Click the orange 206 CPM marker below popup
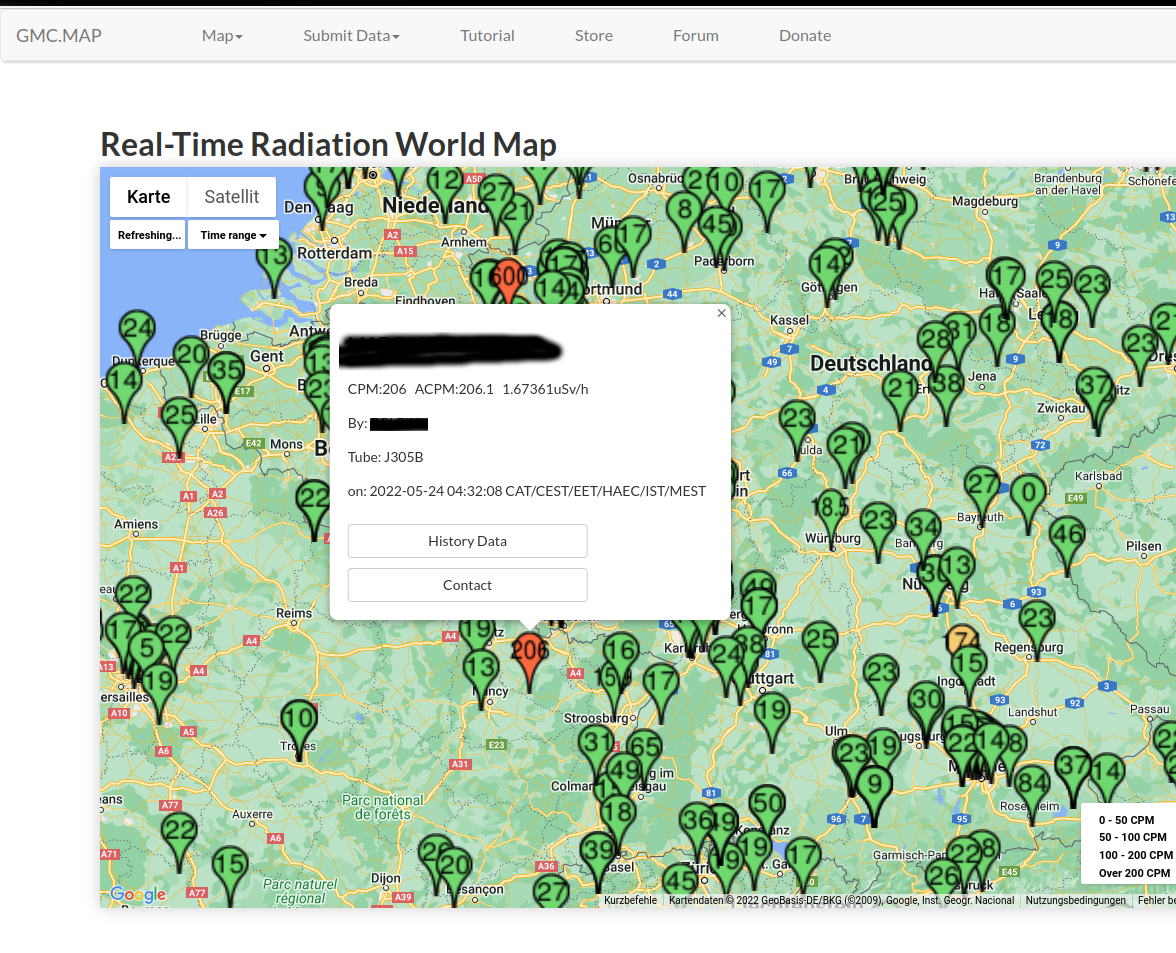 pos(530,654)
